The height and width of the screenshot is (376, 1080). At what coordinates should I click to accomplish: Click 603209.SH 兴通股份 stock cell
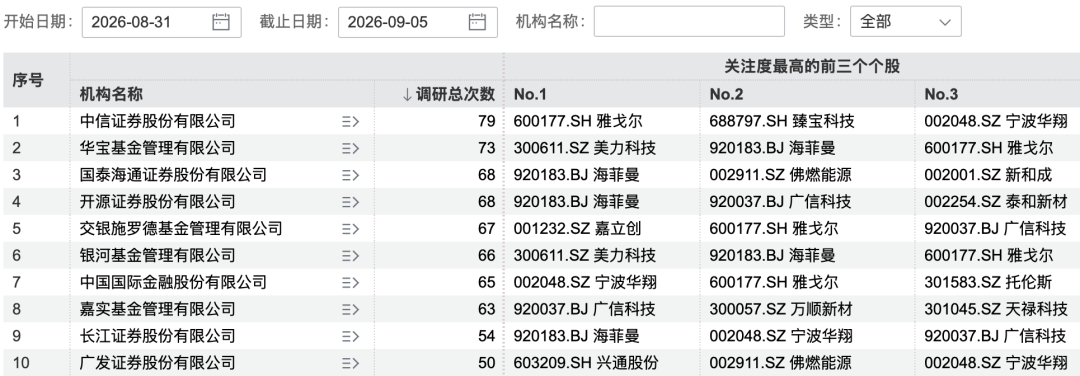click(585, 364)
